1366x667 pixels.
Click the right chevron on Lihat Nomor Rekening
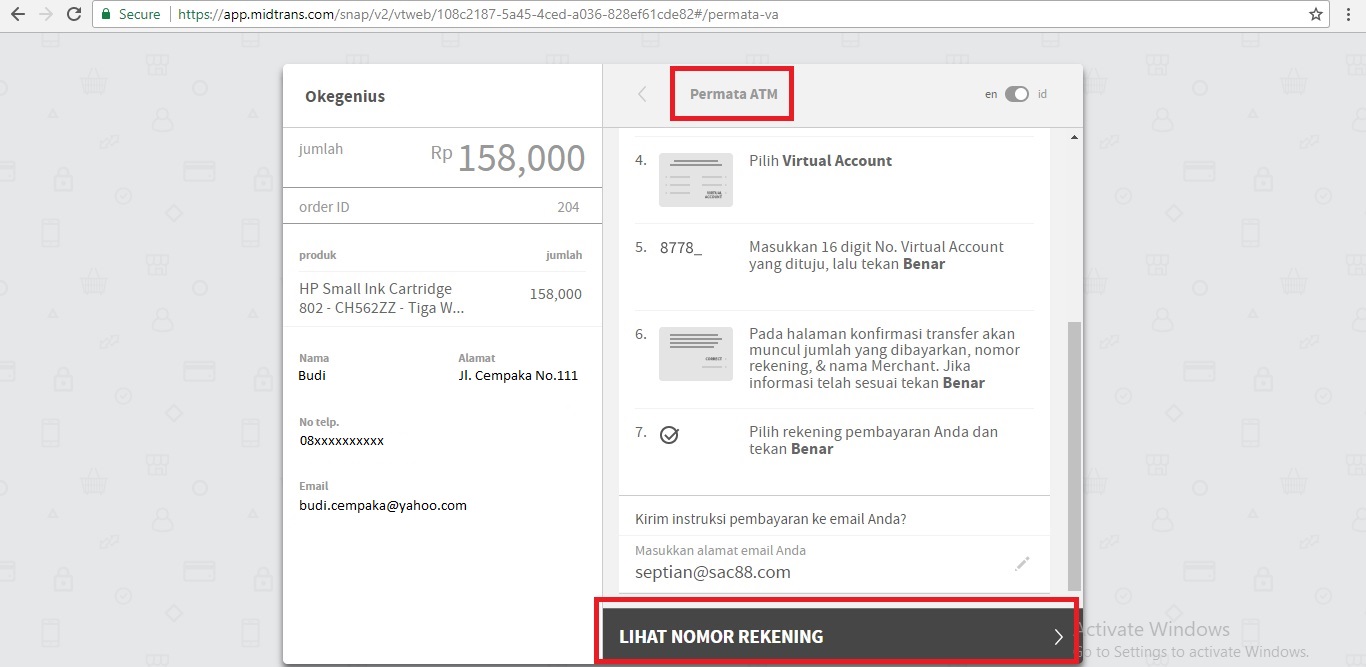point(1058,637)
